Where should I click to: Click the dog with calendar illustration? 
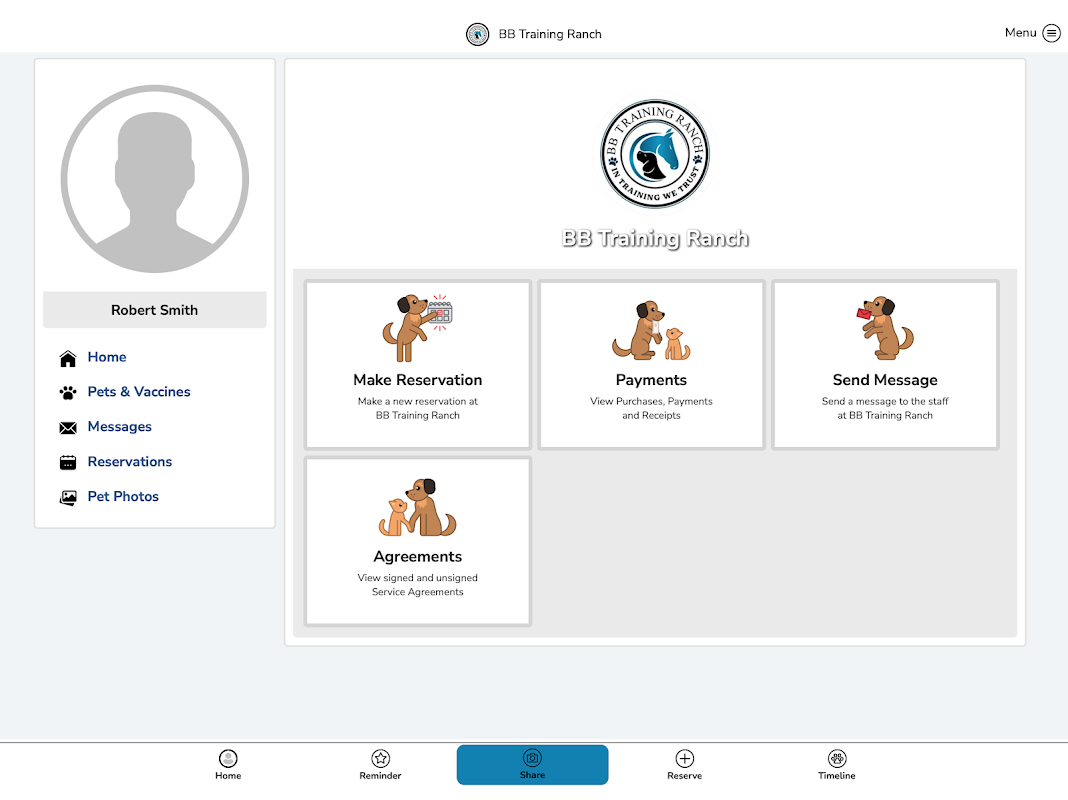click(x=418, y=328)
